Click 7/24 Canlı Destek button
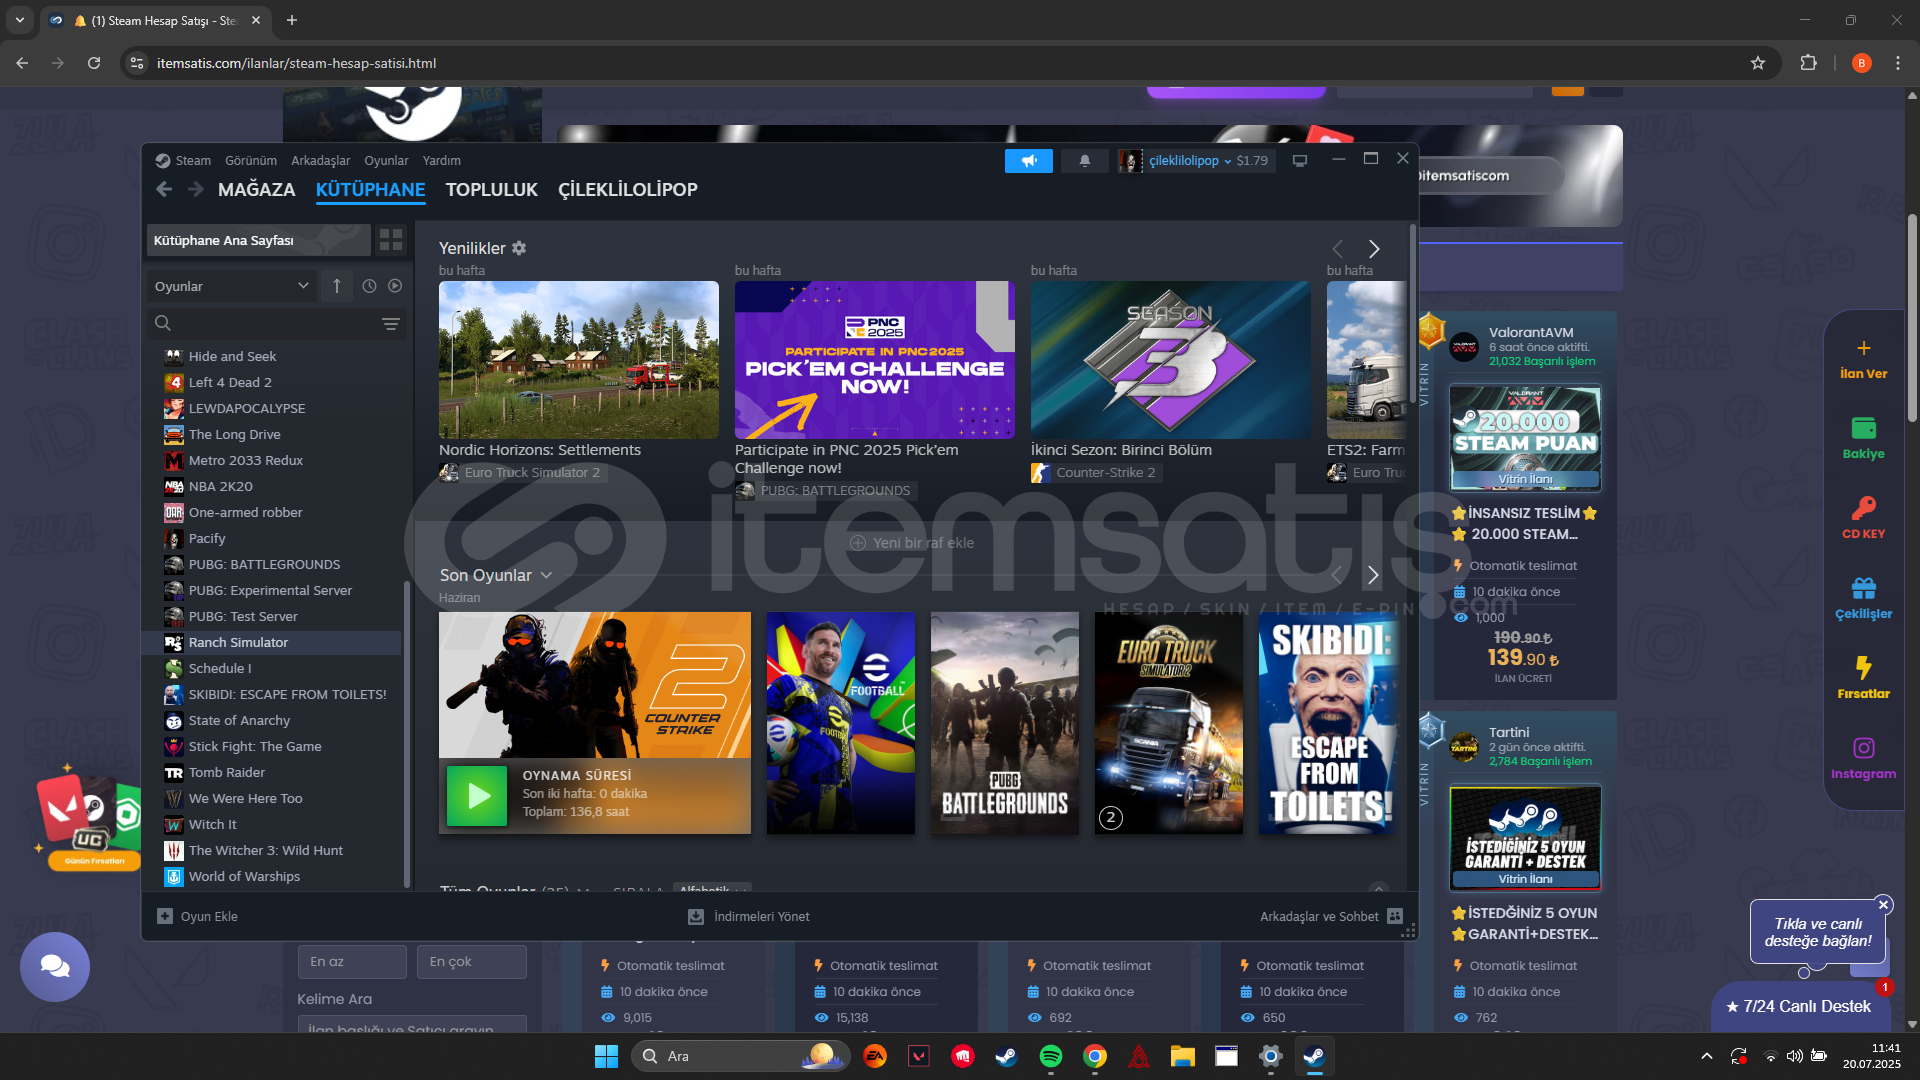This screenshot has width=1920, height=1080. pyautogui.click(x=1798, y=1007)
